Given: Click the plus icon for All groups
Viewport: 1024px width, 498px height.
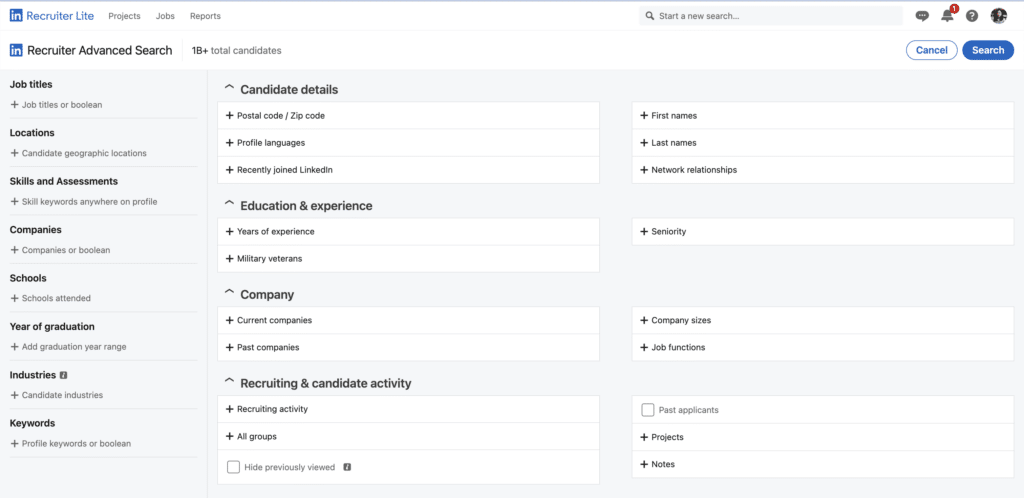Looking at the screenshot, I should pos(229,436).
